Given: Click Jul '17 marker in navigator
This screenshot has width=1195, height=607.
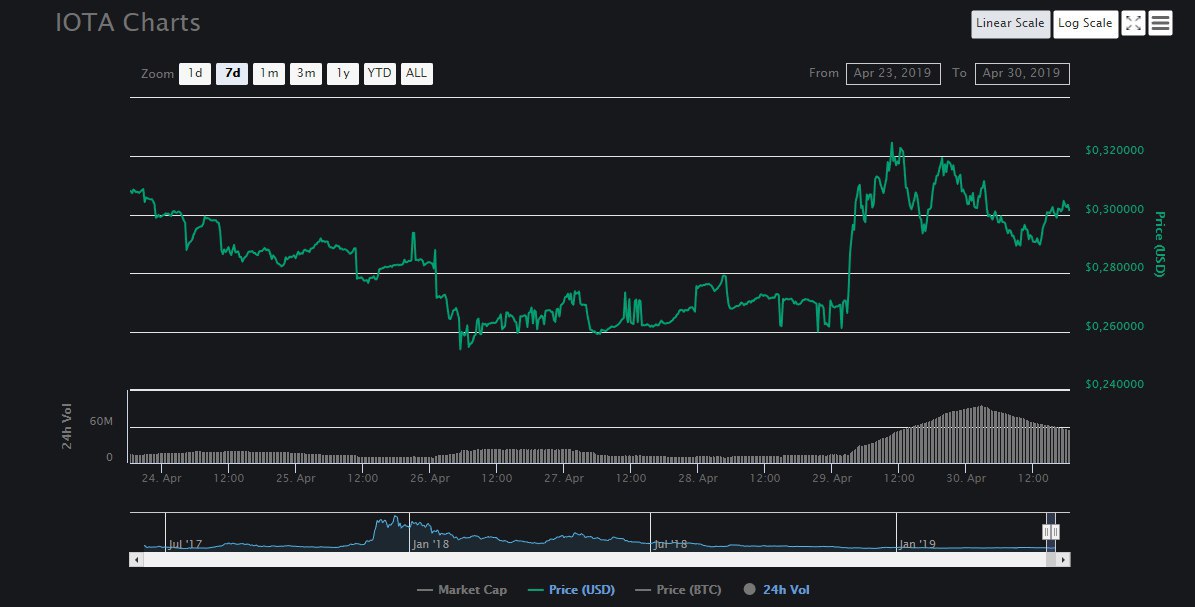Looking at the screenshot, I should (185, 544).
